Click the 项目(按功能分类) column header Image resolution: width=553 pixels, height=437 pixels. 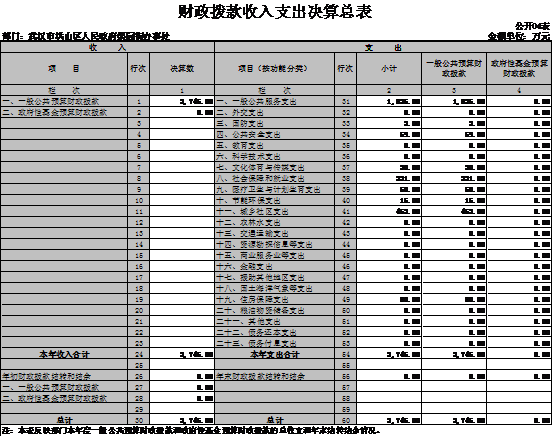click(x=274, y=68)
